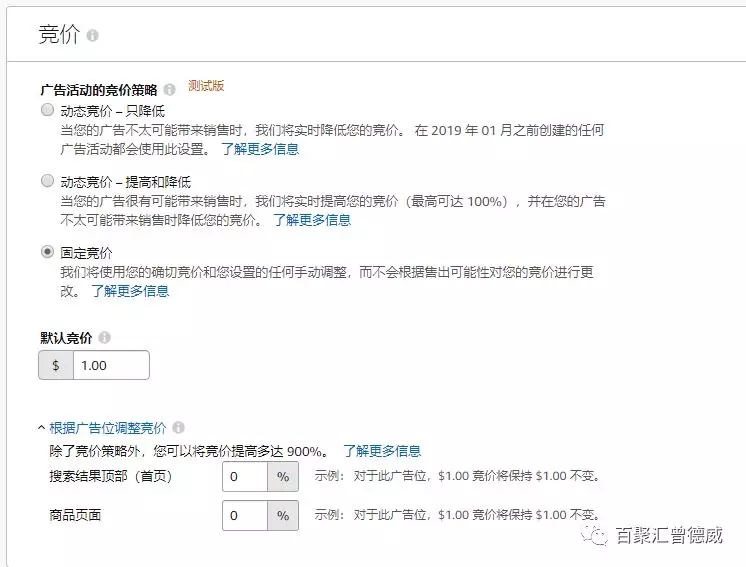Open 了解更多信息 link under 固定竞价

tap(130, 291)
